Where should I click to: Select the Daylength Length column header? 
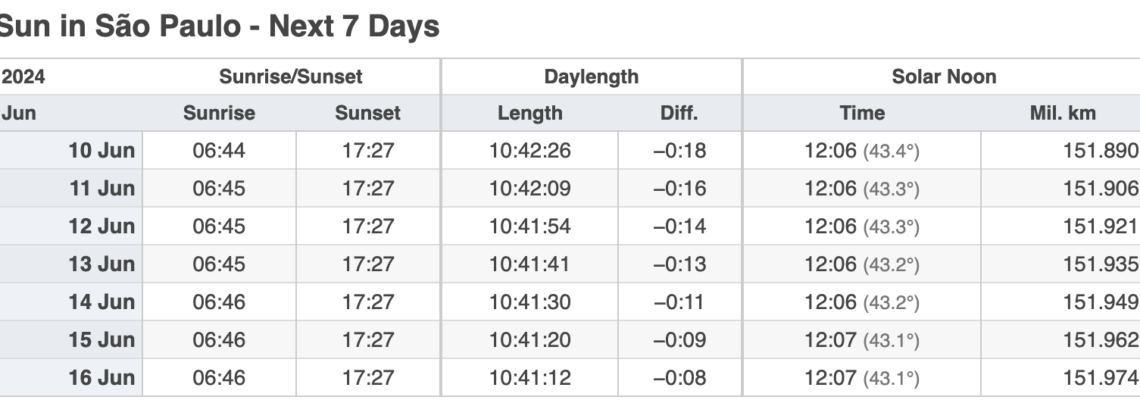530,113
